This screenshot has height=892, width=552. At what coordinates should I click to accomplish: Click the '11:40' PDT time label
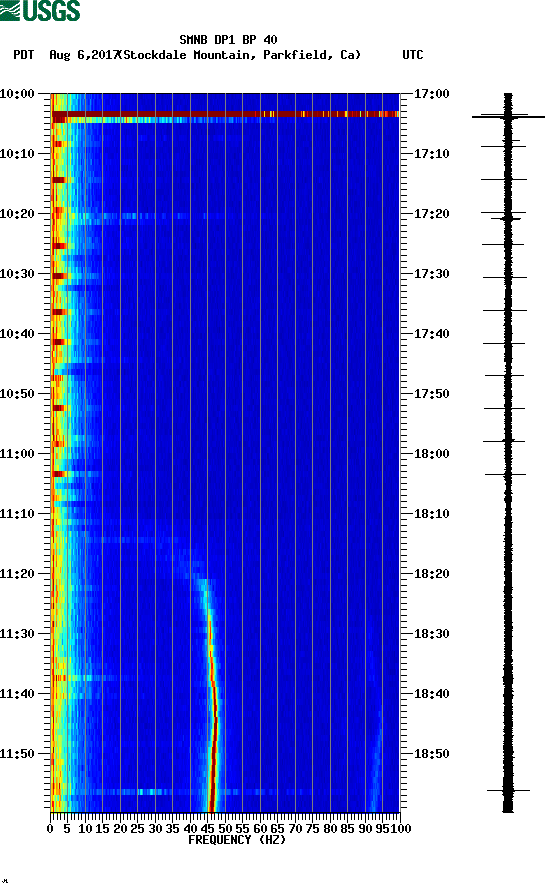point(17,694)
